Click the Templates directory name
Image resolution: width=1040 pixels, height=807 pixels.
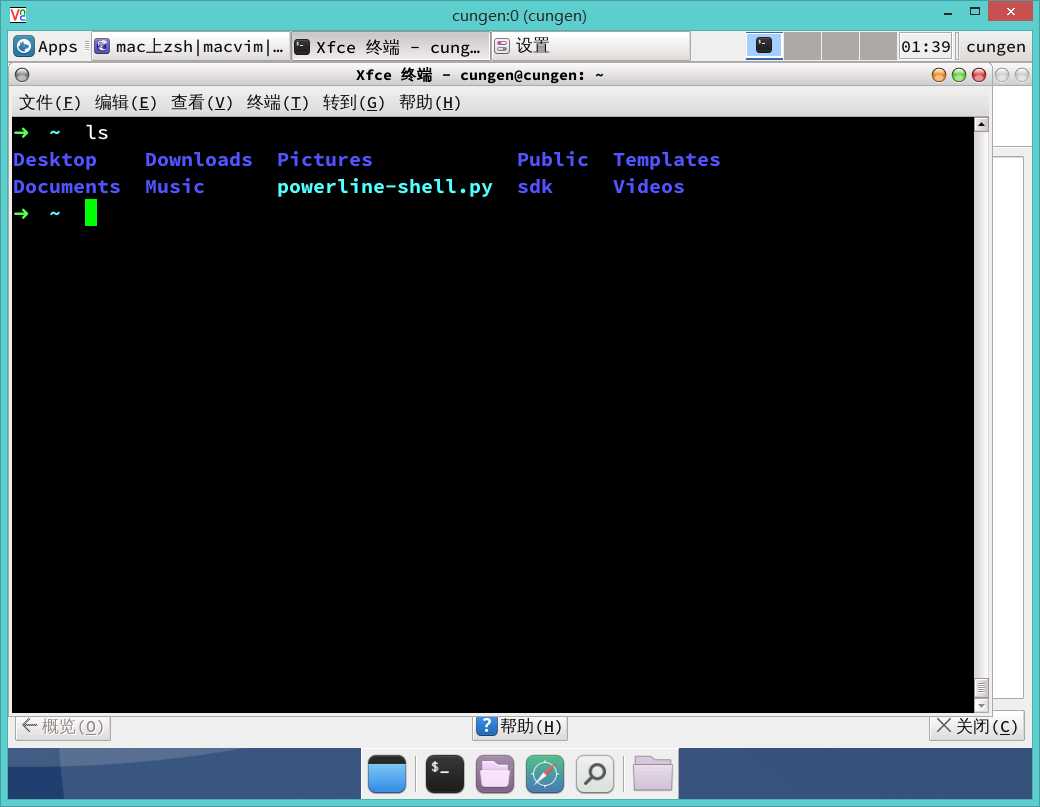[x=667, y=160]
